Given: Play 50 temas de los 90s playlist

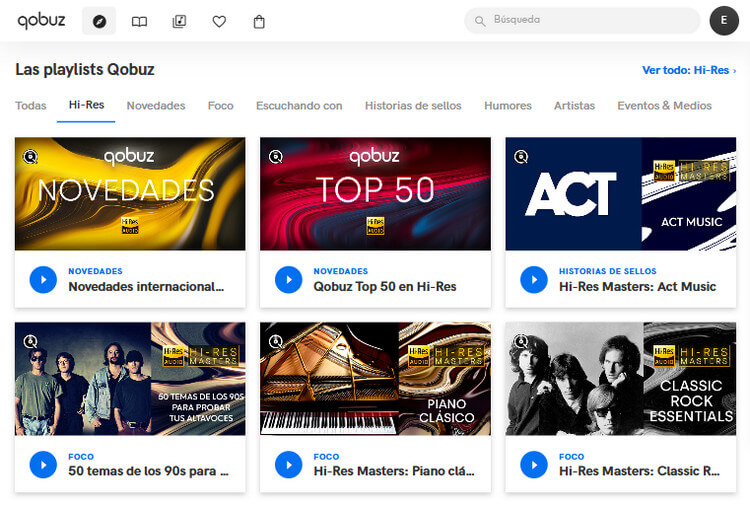Looking at the screenshot, I should (x=43, y=465).
